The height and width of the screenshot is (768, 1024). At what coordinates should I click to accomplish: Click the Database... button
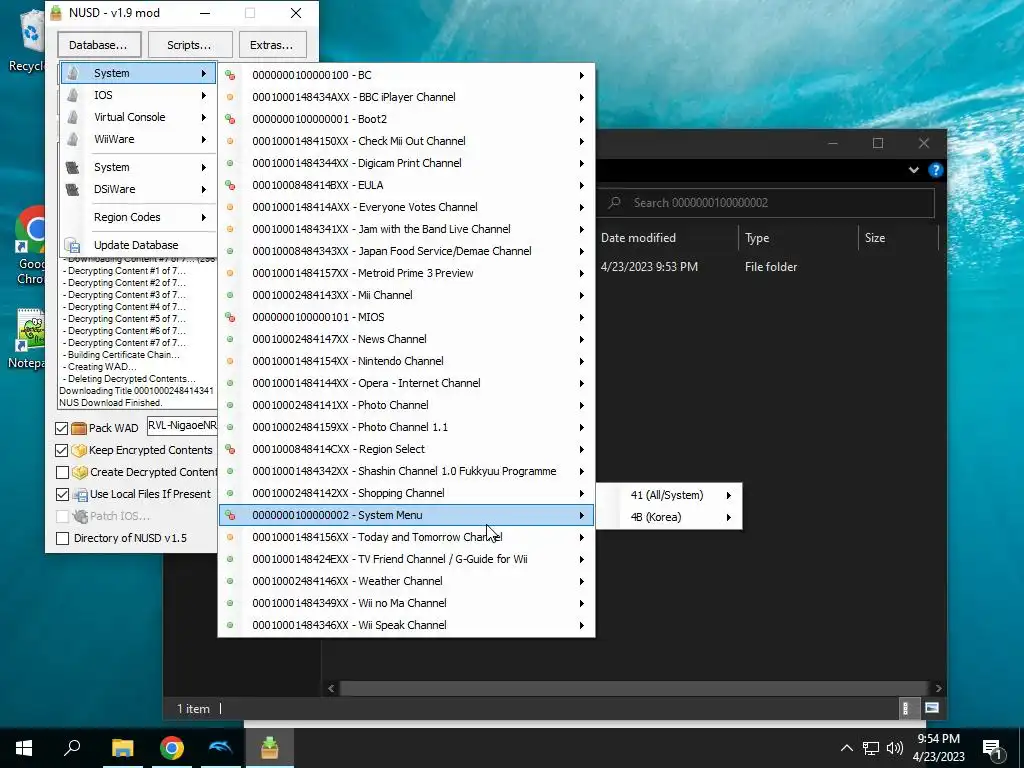[x=99, y=45]
